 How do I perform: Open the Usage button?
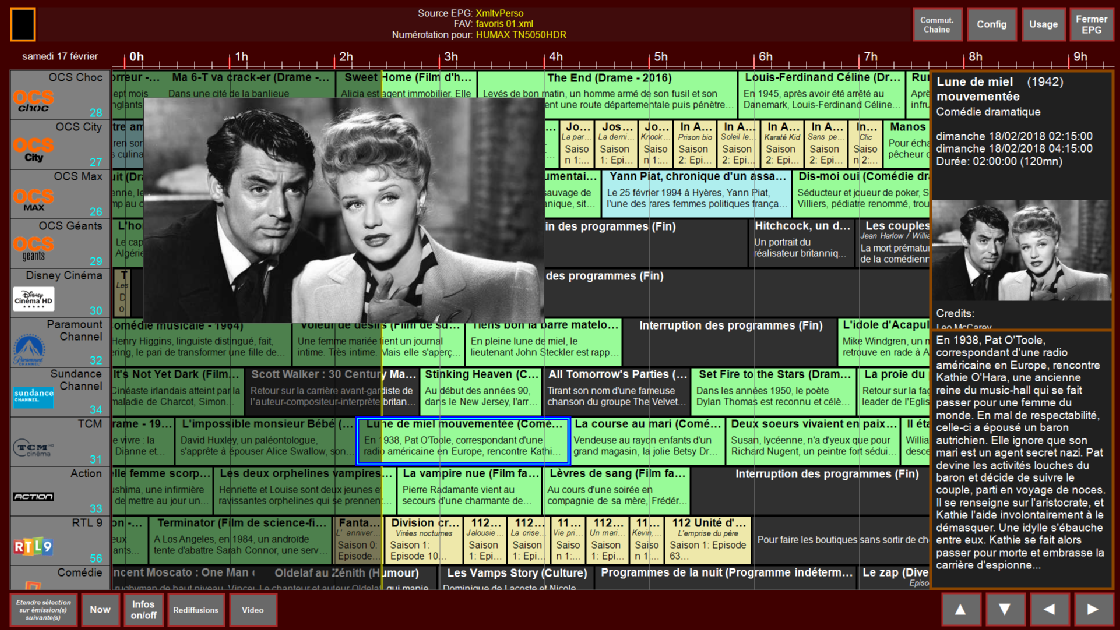tap(1044, 25)
